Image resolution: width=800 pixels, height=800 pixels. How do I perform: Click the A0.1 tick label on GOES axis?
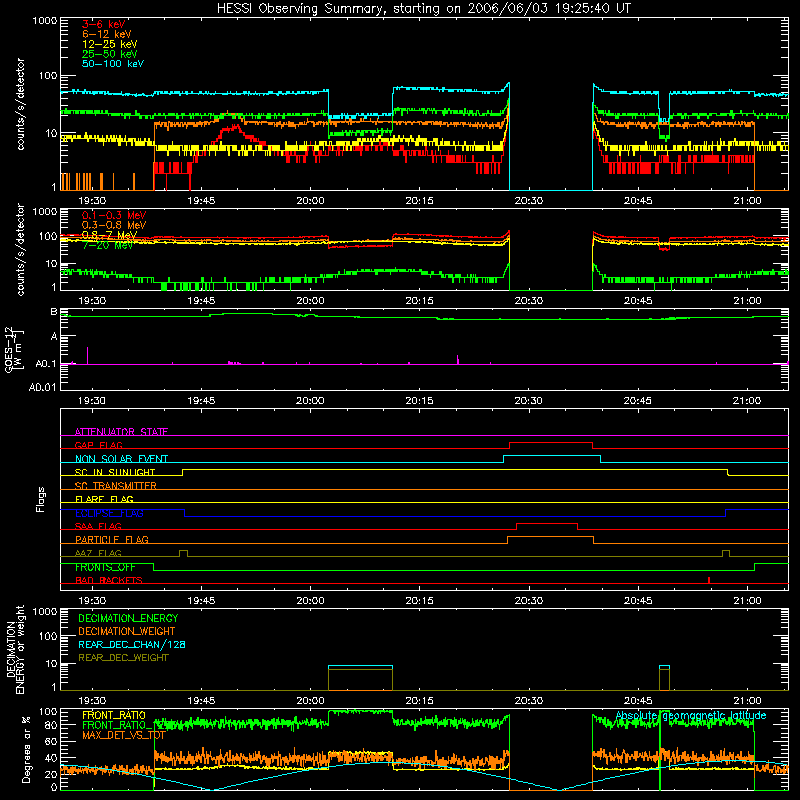click(45, 364)
